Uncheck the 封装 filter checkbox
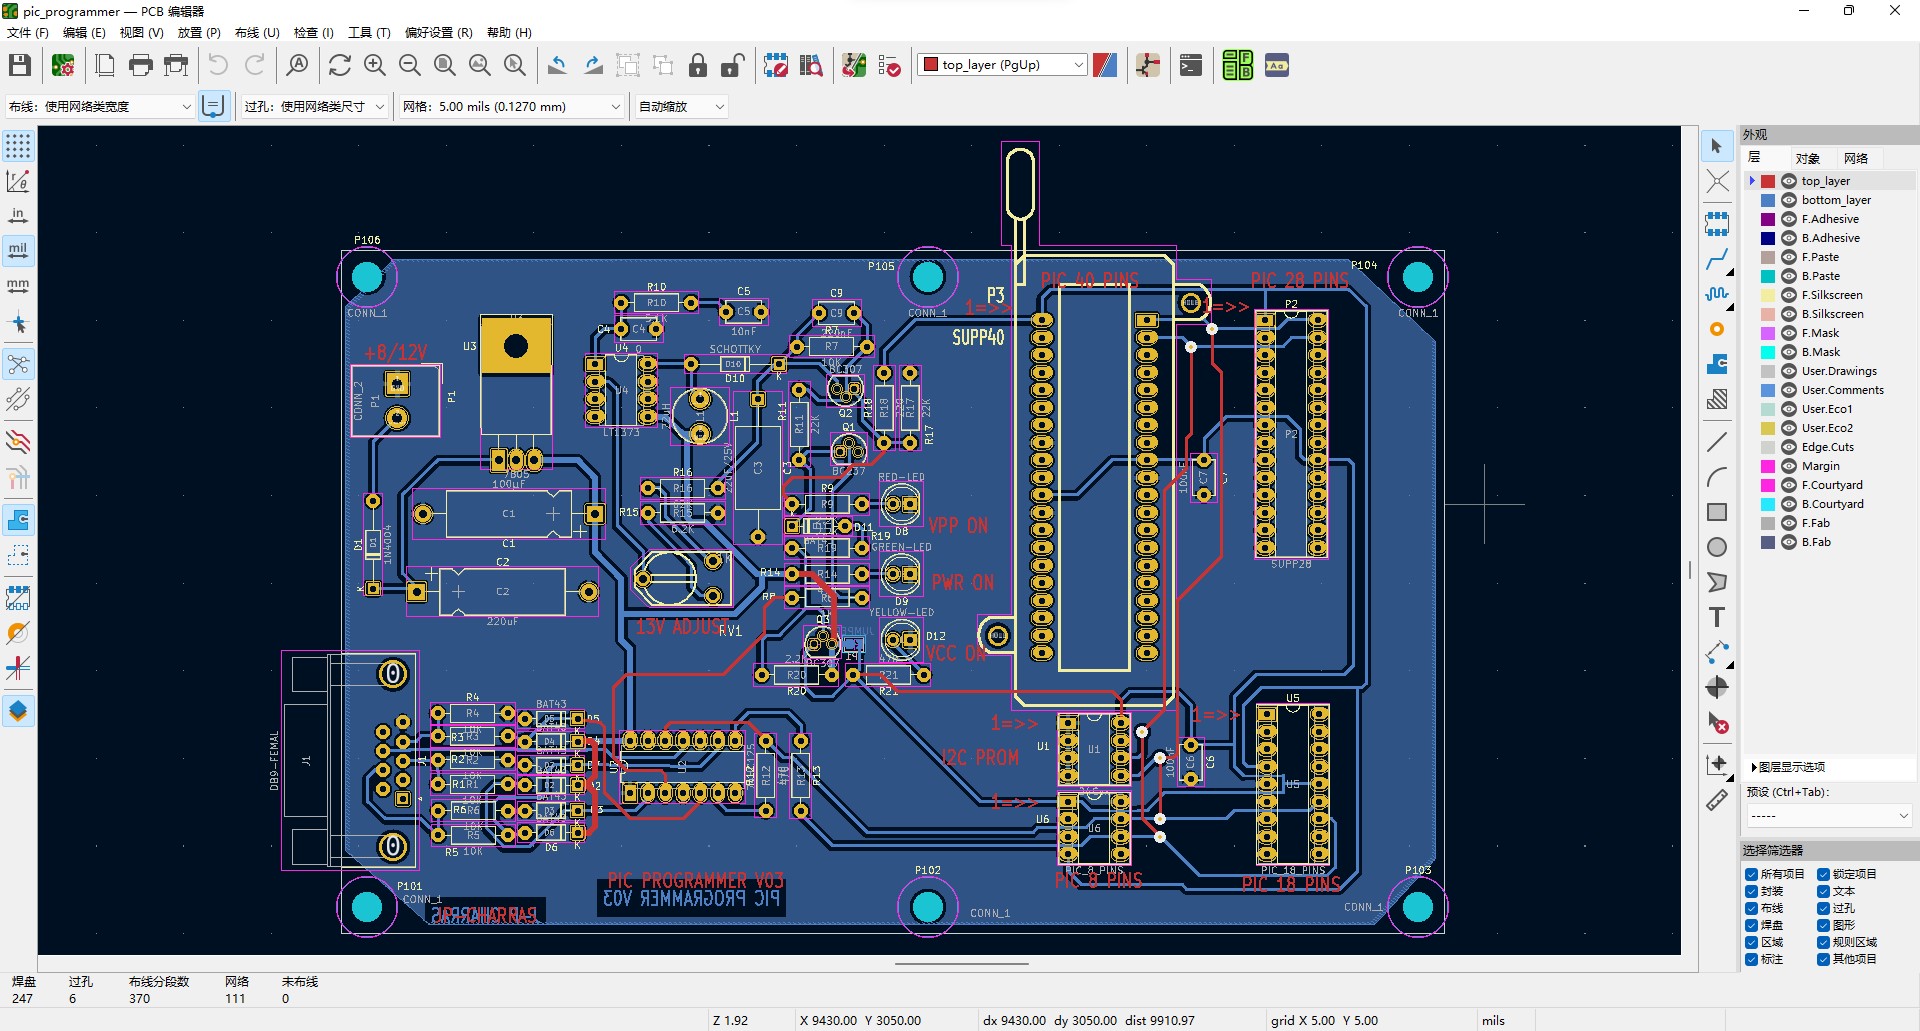 click(x=1752, y=891)
